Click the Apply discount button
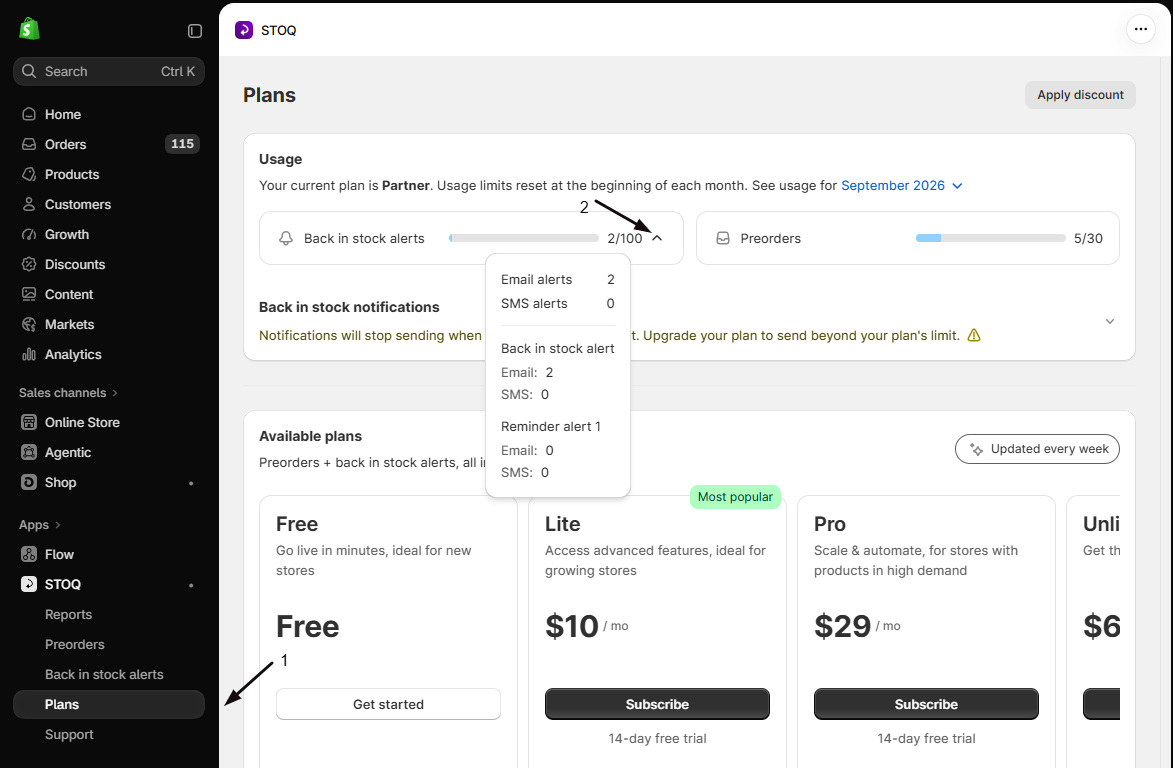 pos(1079,95)
